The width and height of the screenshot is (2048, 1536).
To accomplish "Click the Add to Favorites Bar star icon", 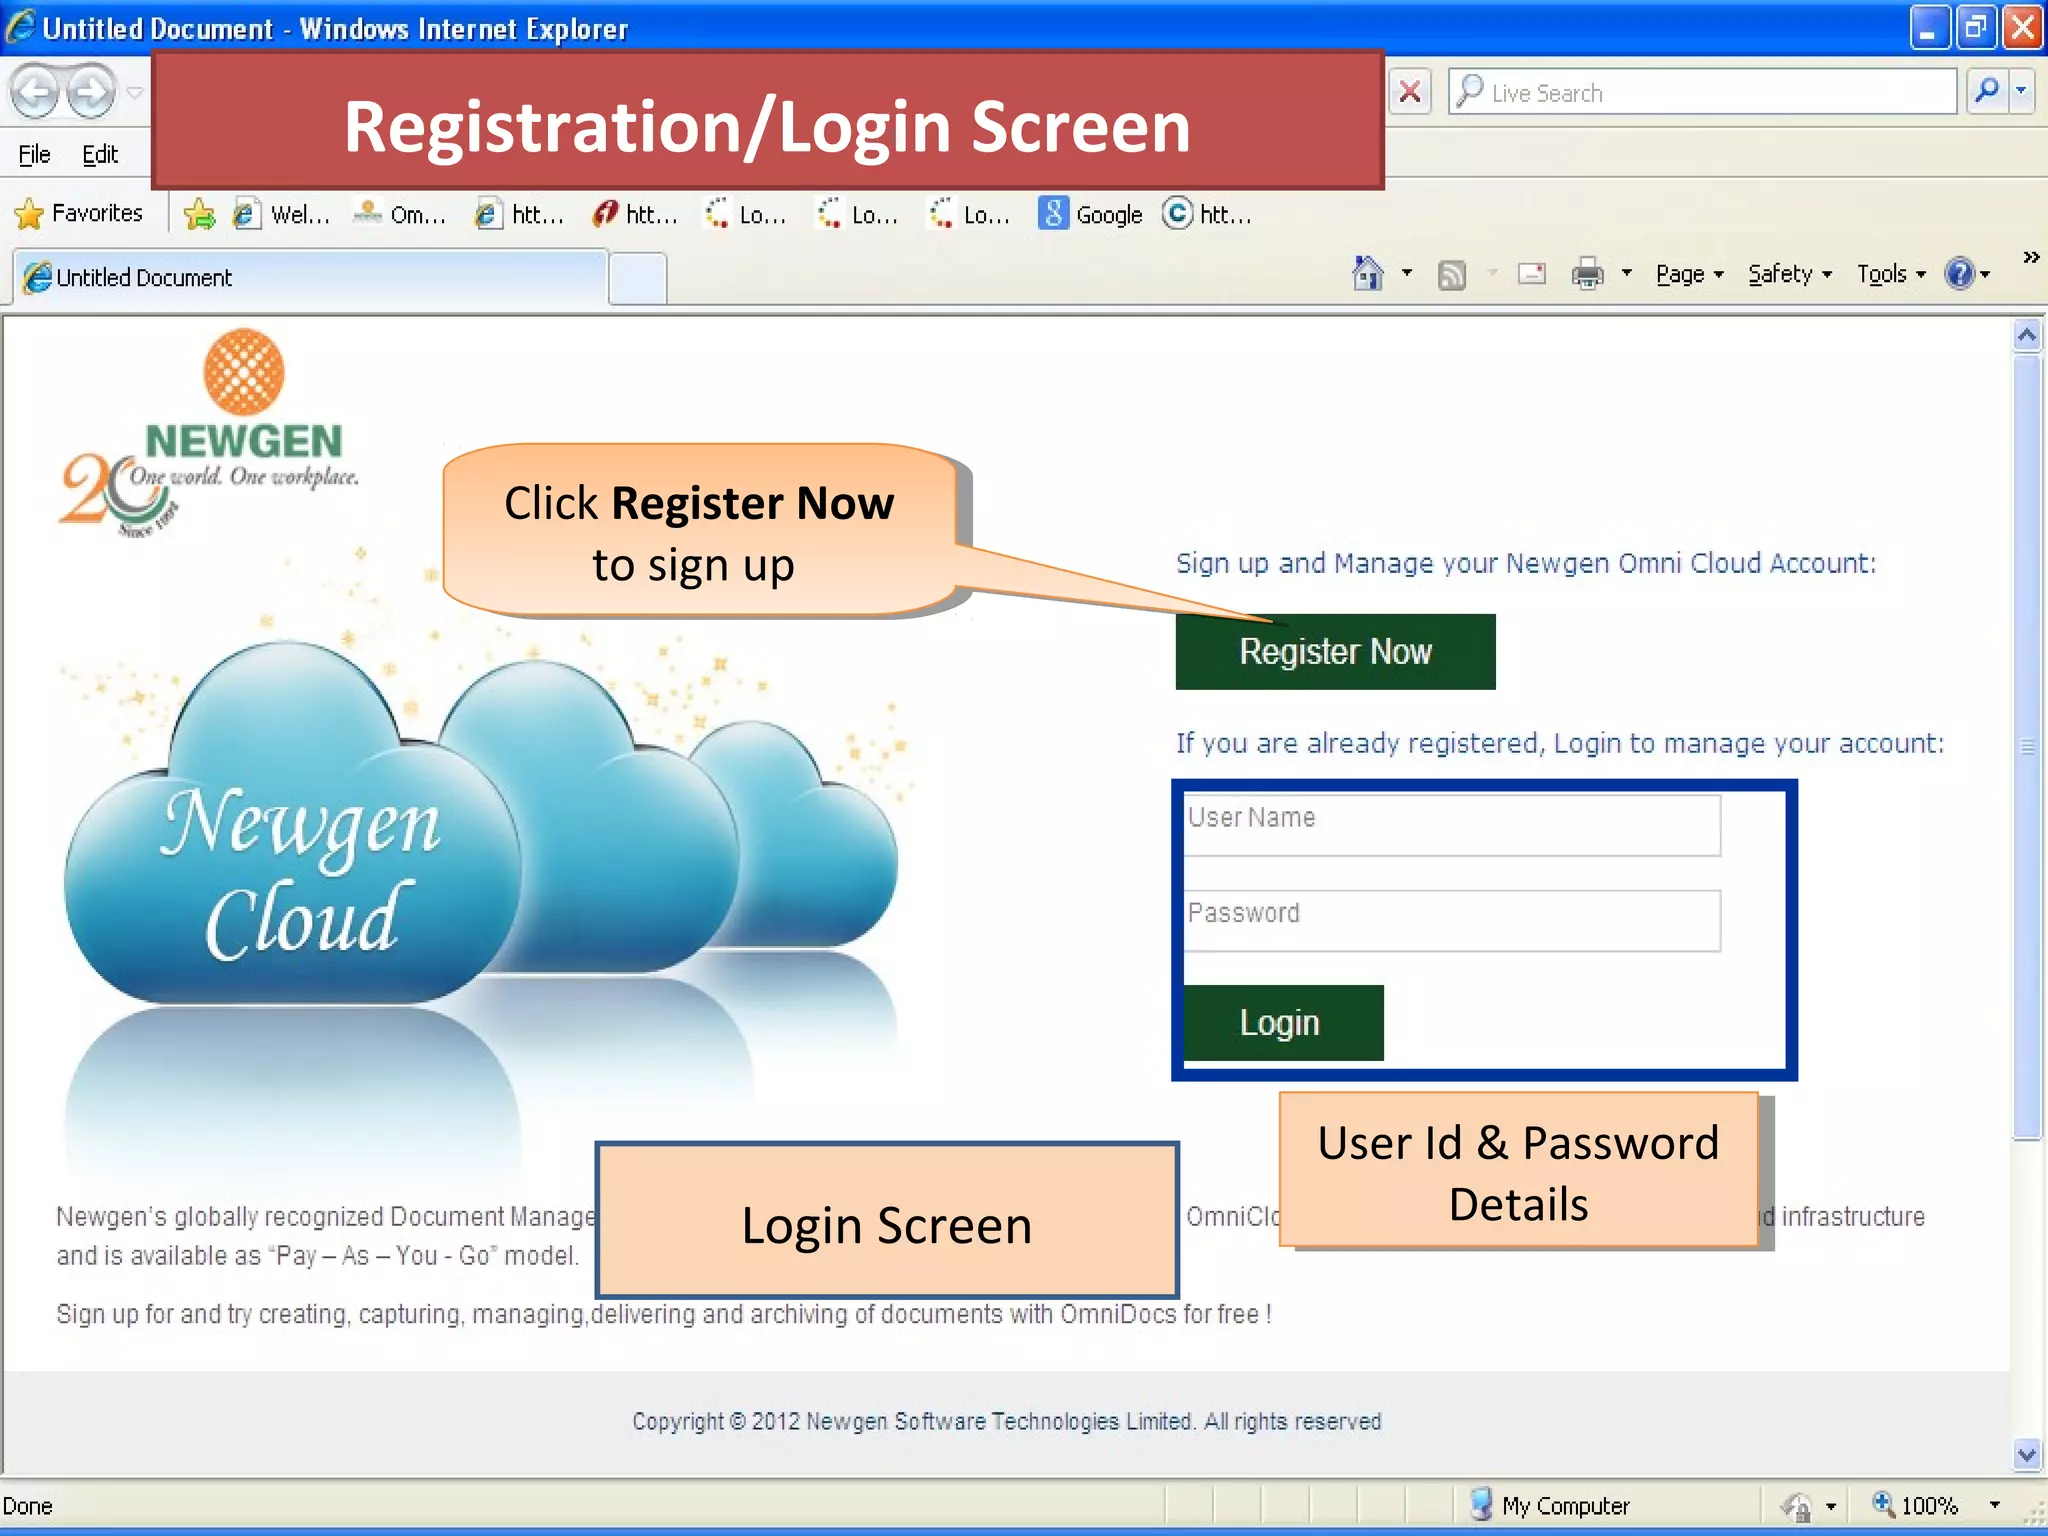I will [200, 214].
